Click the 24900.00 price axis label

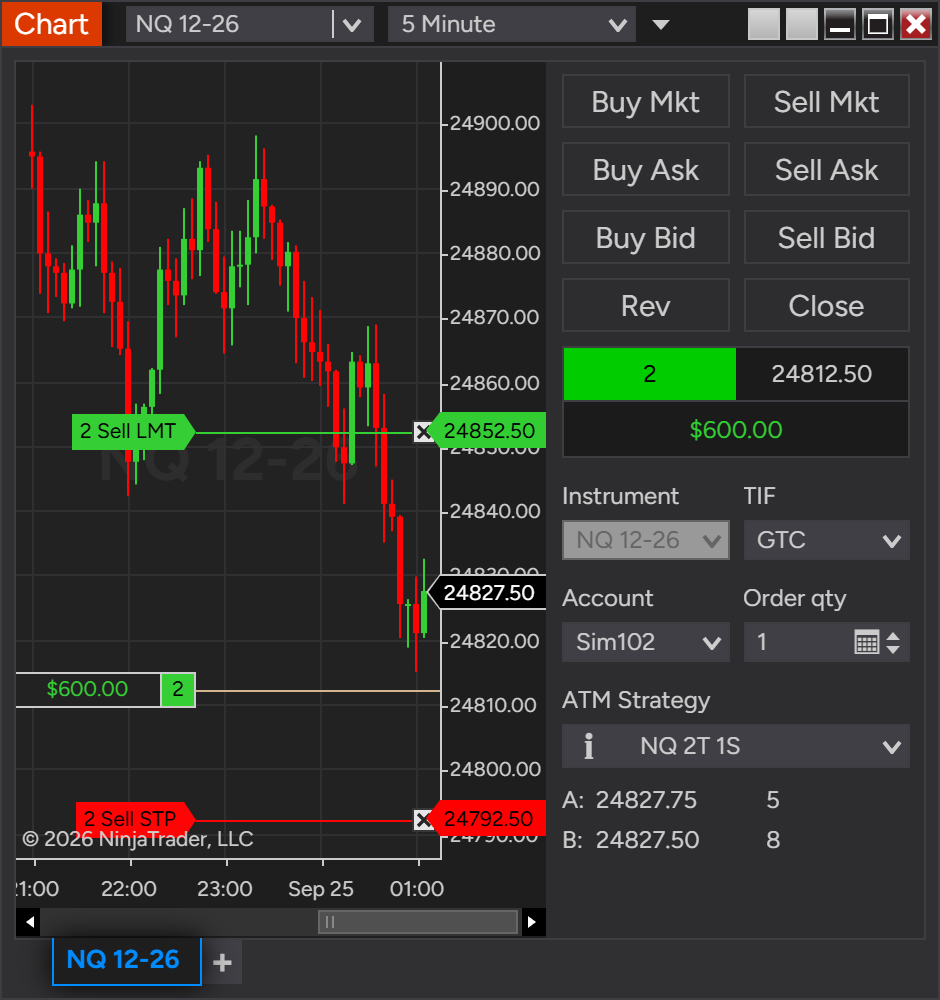tap(495, 123)
